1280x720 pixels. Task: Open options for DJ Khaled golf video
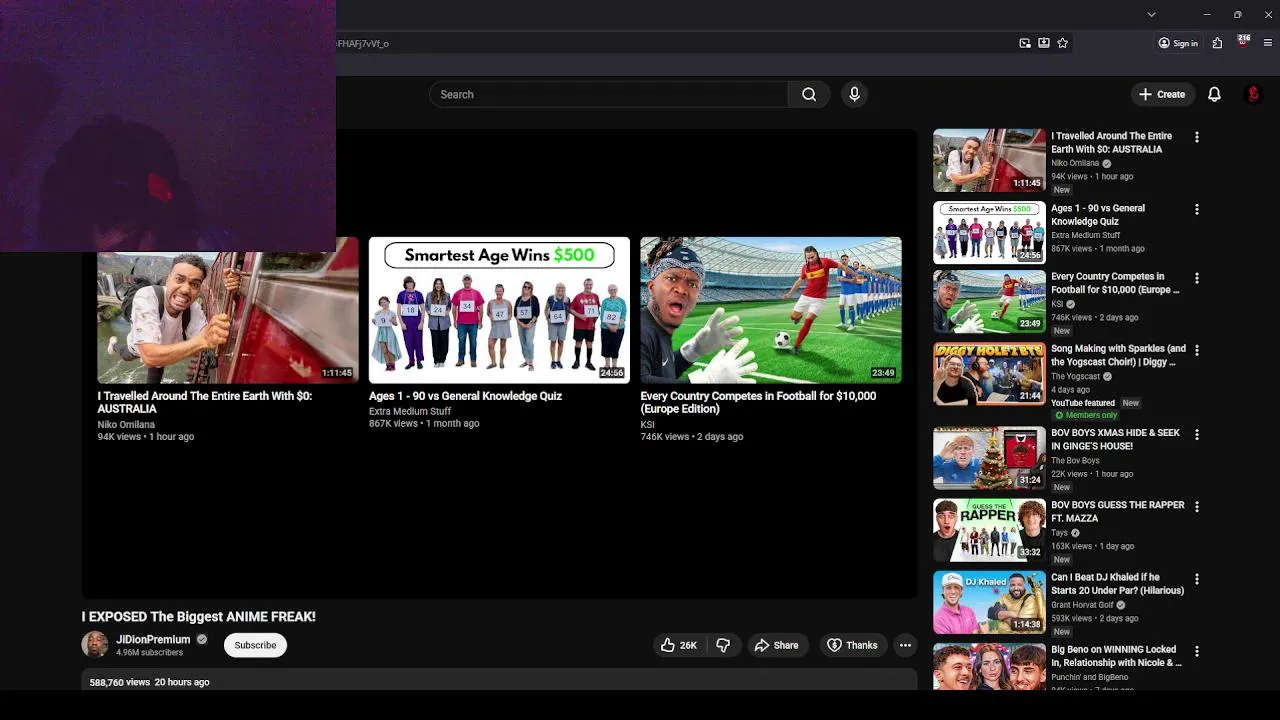[1196, 579]
